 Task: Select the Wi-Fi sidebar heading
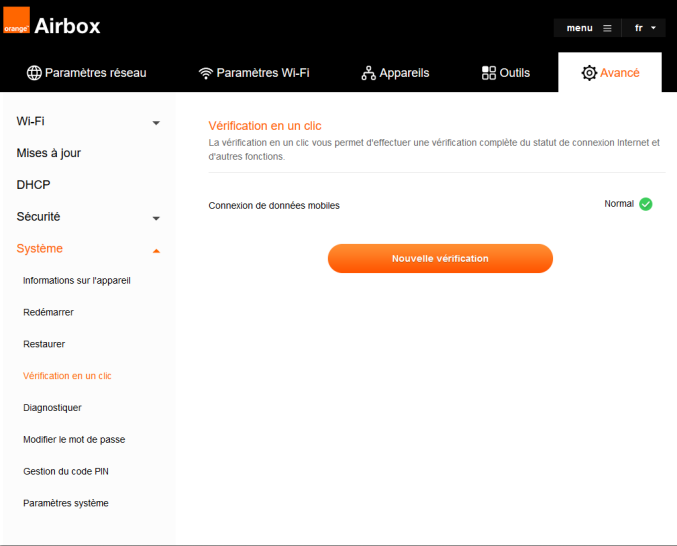click(x=30, y=121)
